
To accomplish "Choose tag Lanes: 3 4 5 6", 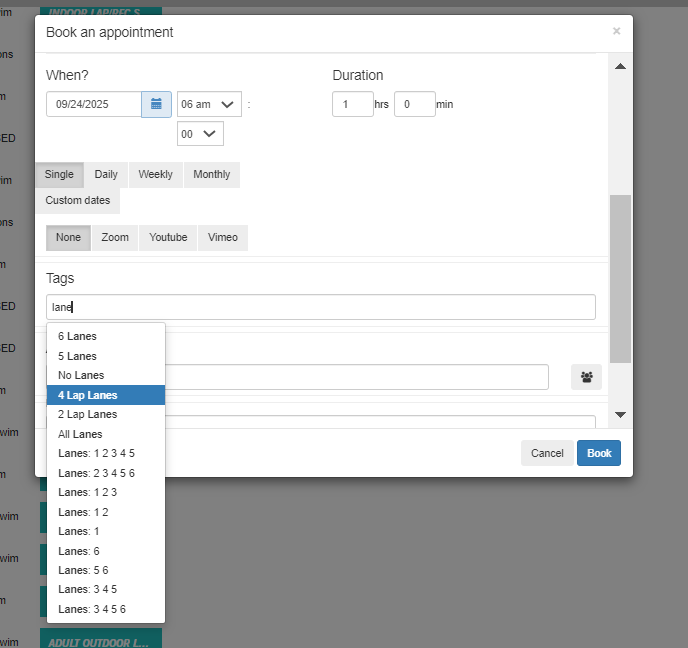I will click(106, 609).
